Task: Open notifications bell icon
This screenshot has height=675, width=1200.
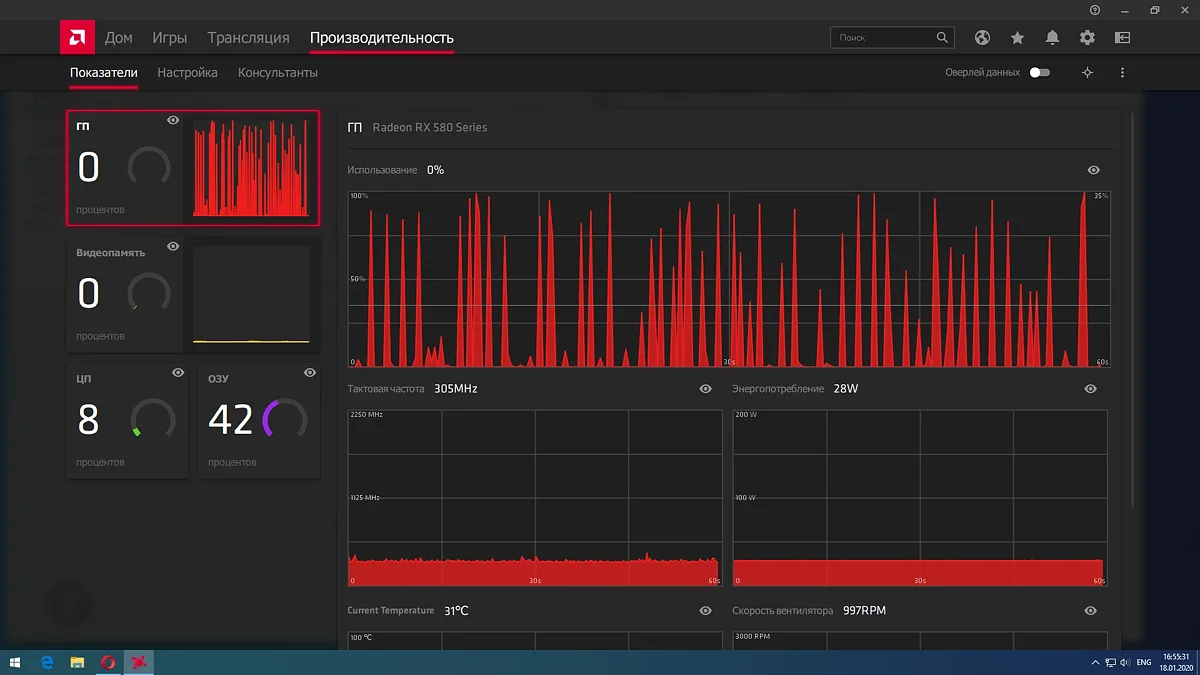Action: coord(1052,38)
